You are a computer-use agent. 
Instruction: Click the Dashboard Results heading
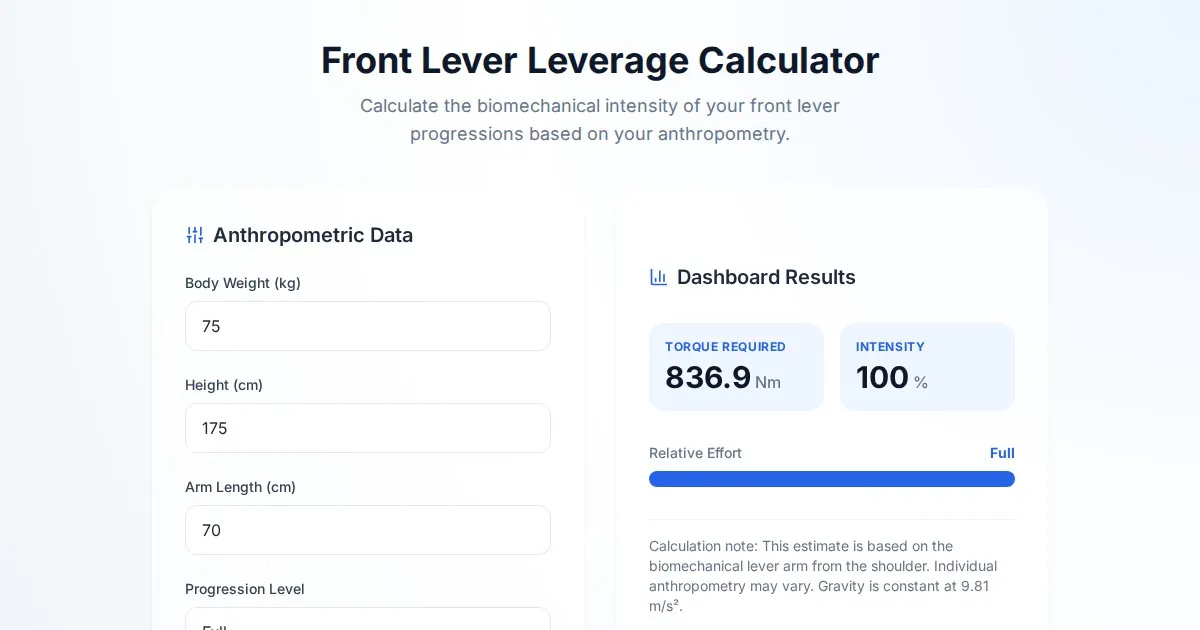(766, 277)
